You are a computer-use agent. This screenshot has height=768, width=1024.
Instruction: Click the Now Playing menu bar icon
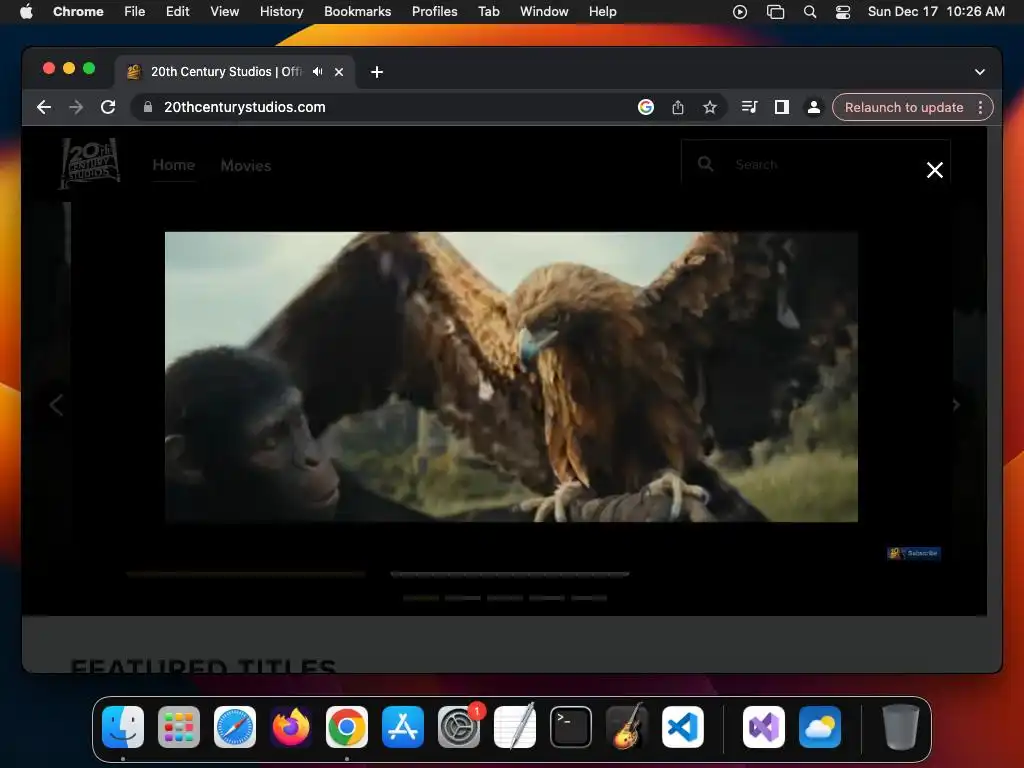[740, 12]
